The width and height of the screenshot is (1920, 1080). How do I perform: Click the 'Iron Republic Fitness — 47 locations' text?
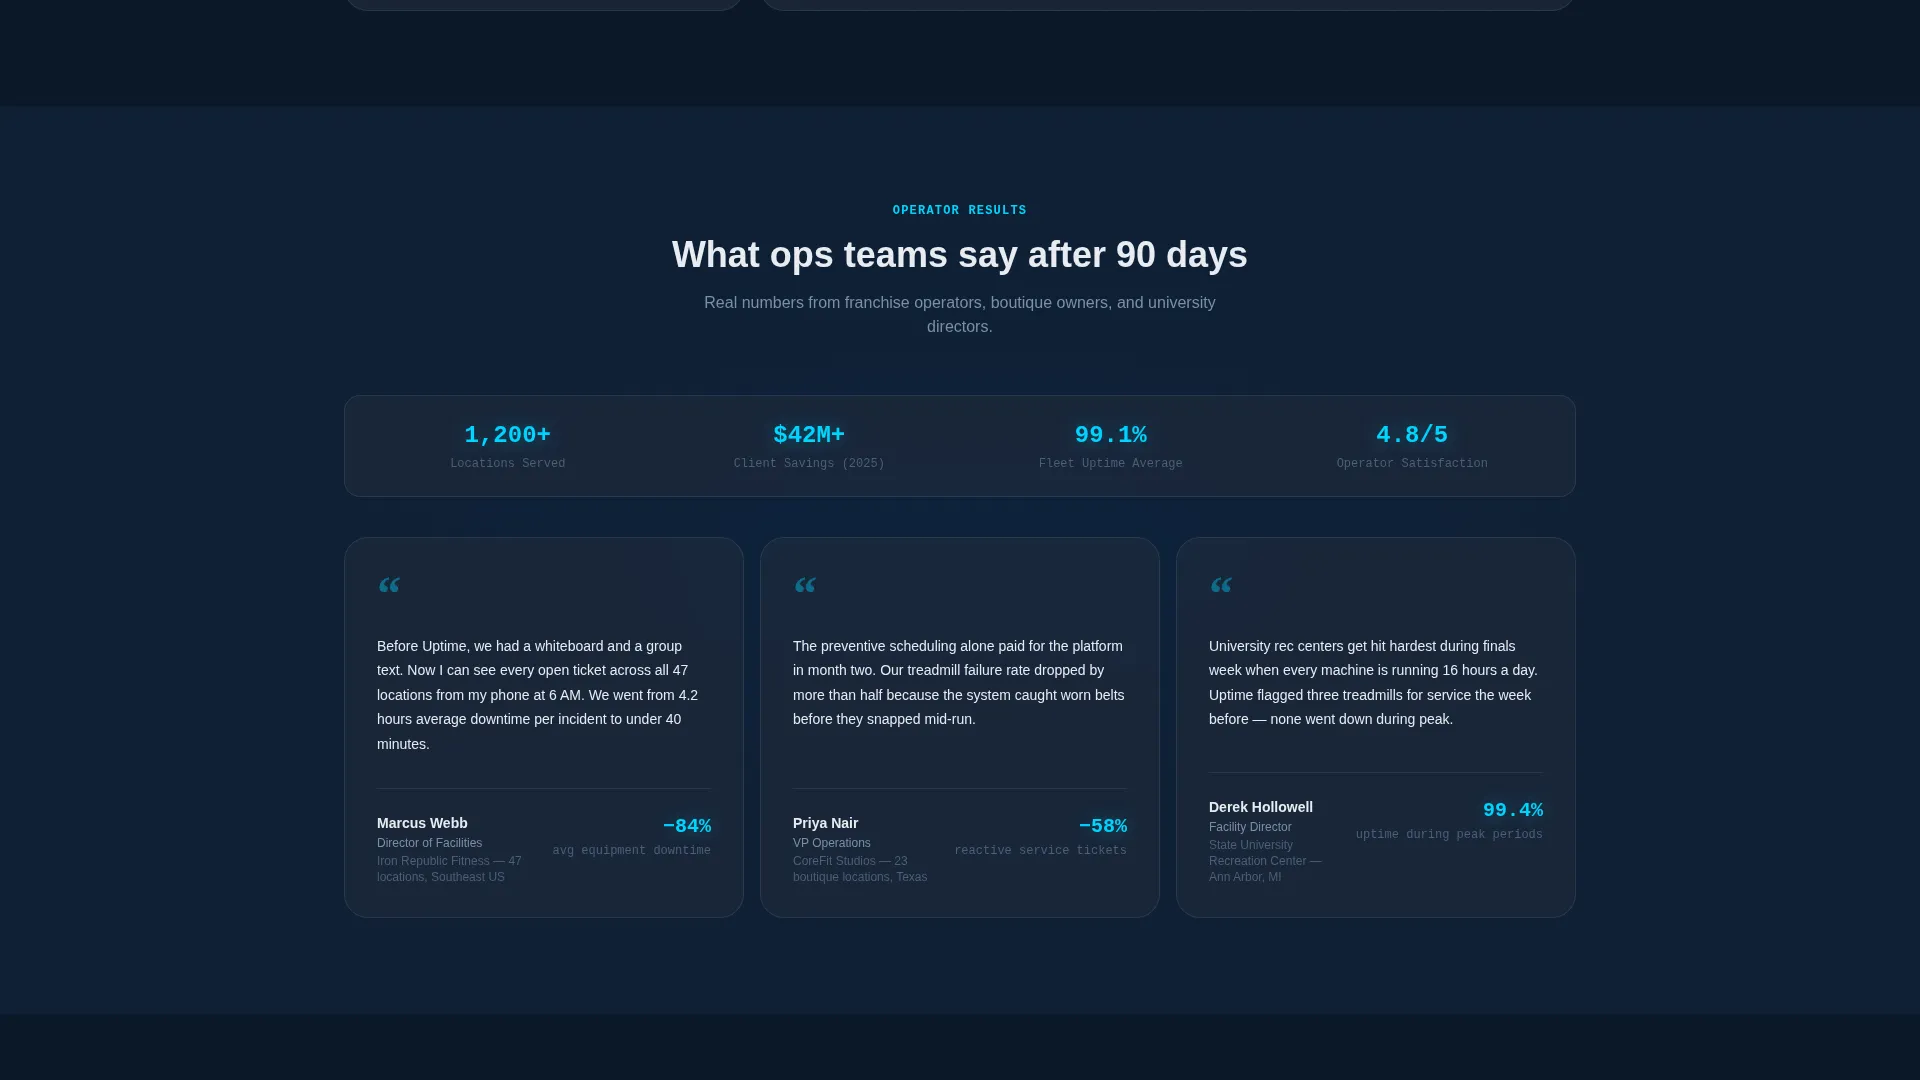[x=449, y=869]
